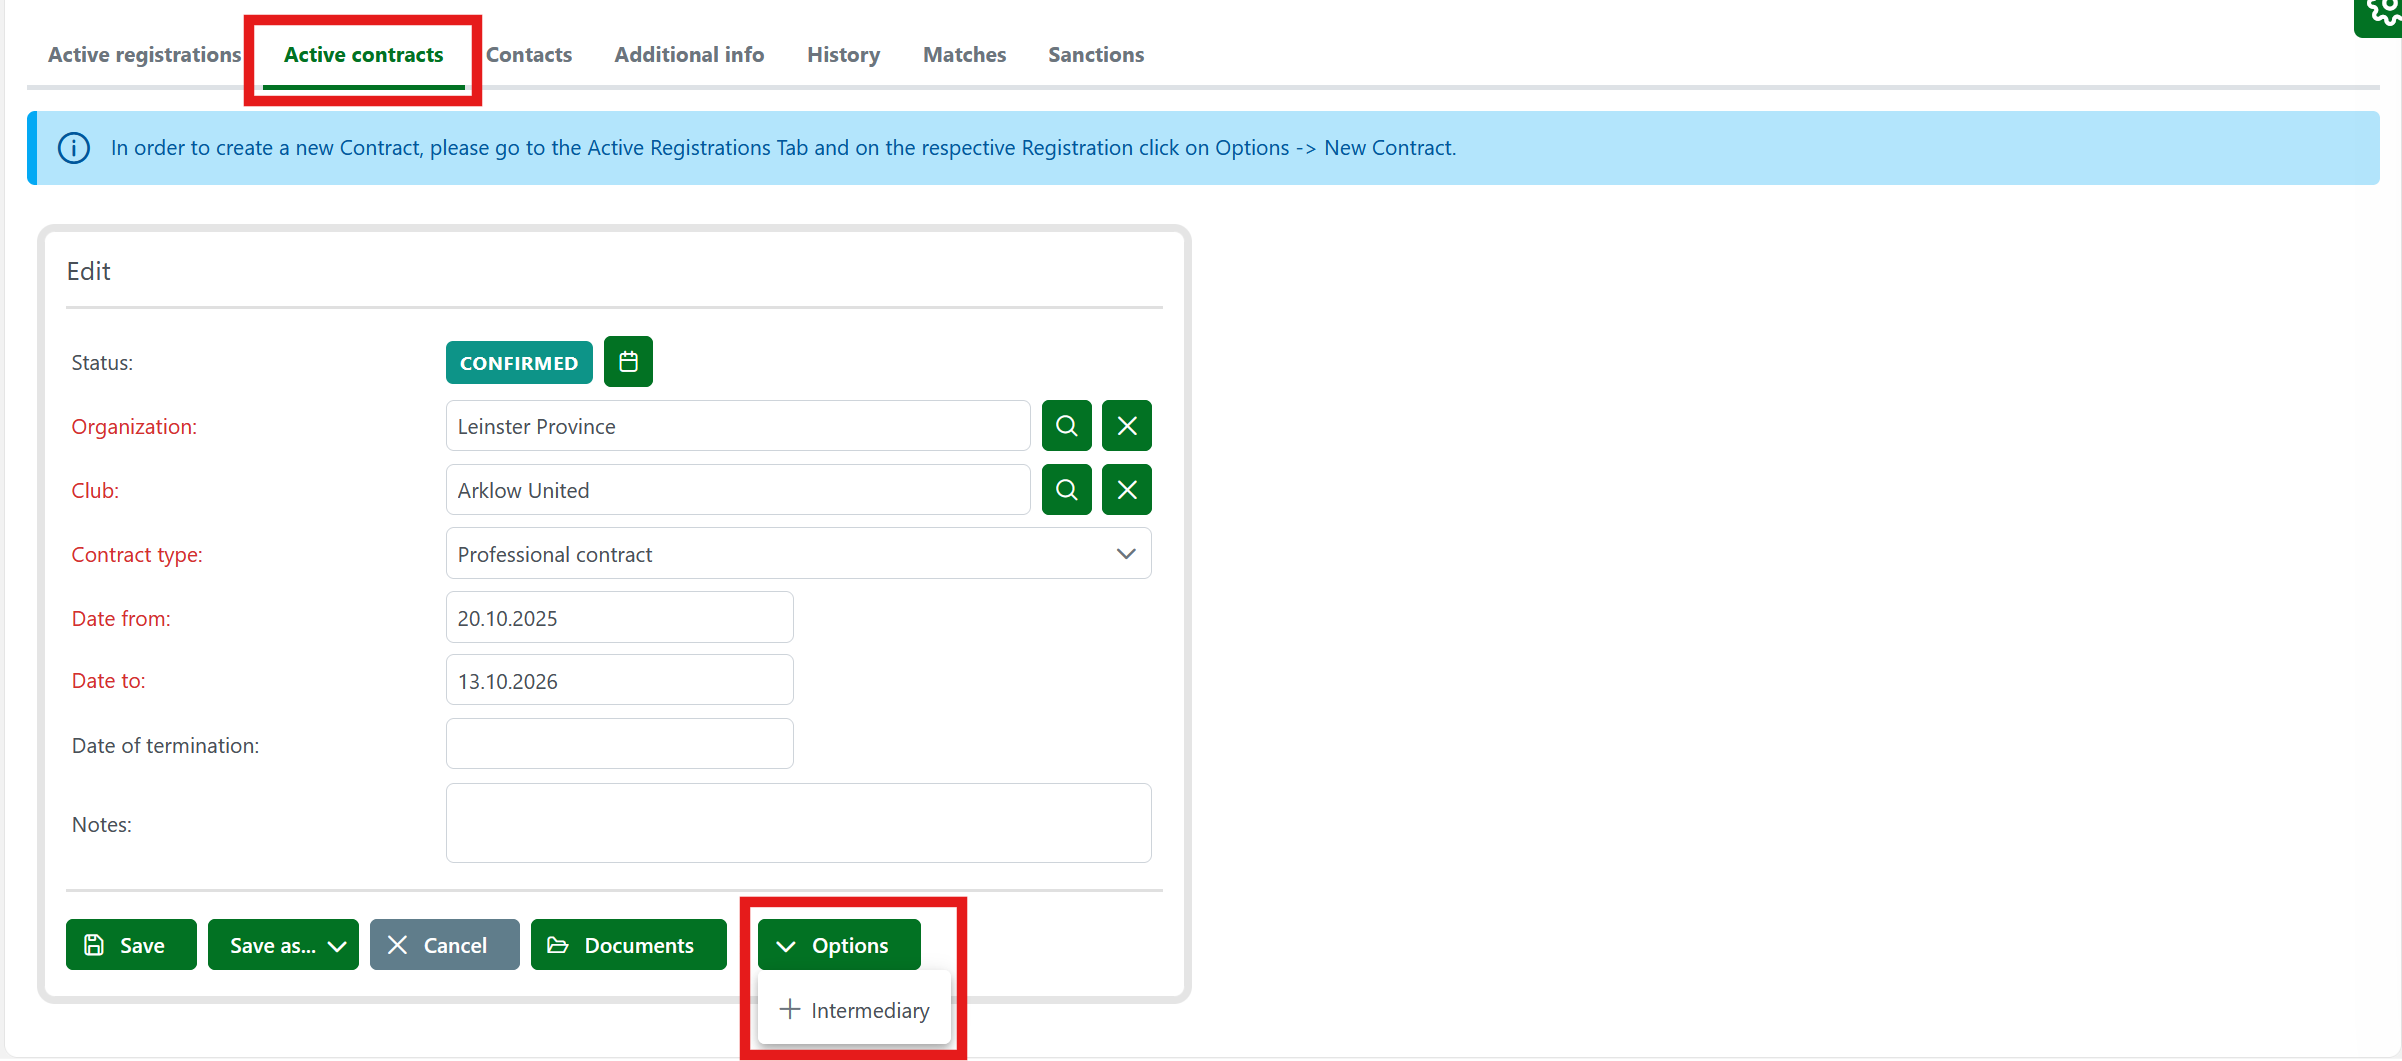
Task: Click the info icon in blue banner
Action: (x=74, y=148)
